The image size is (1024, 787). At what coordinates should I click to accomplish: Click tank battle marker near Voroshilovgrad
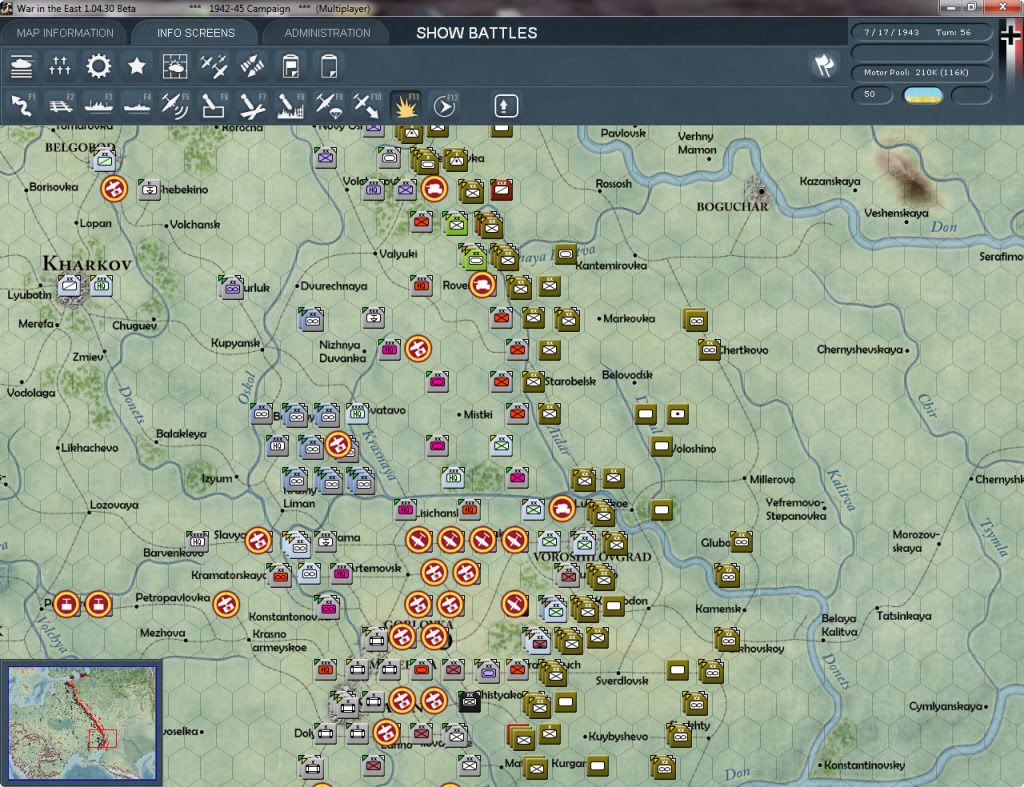(562, 508)
